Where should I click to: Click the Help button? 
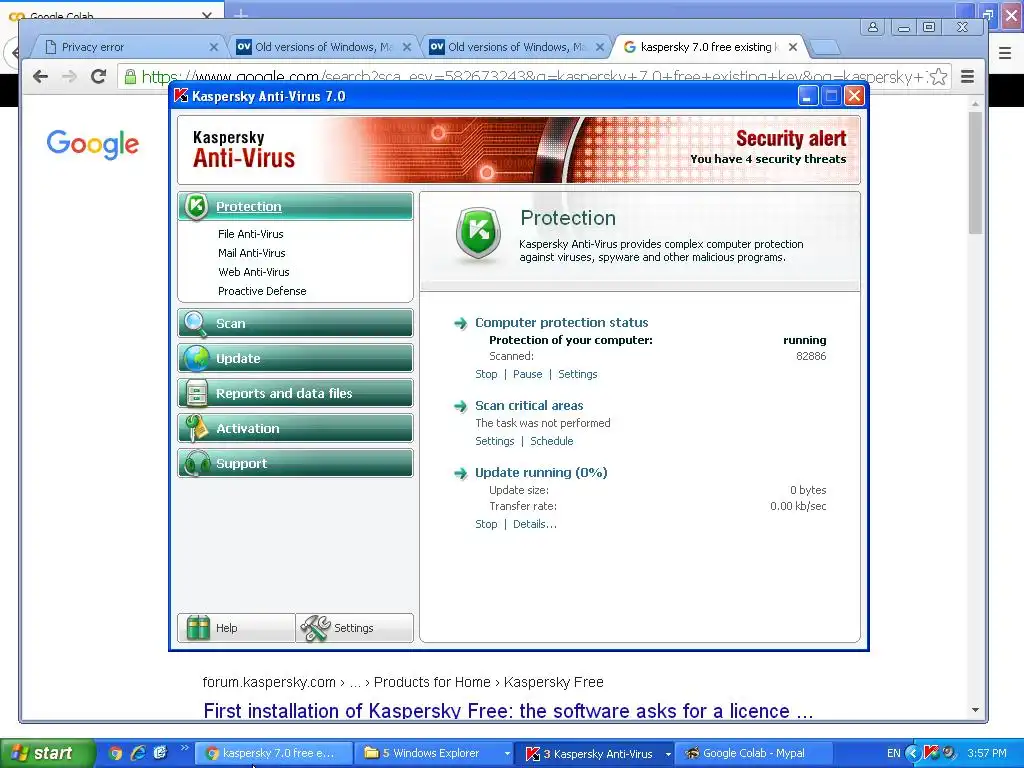pyautogui.click(x=236, y=628)
